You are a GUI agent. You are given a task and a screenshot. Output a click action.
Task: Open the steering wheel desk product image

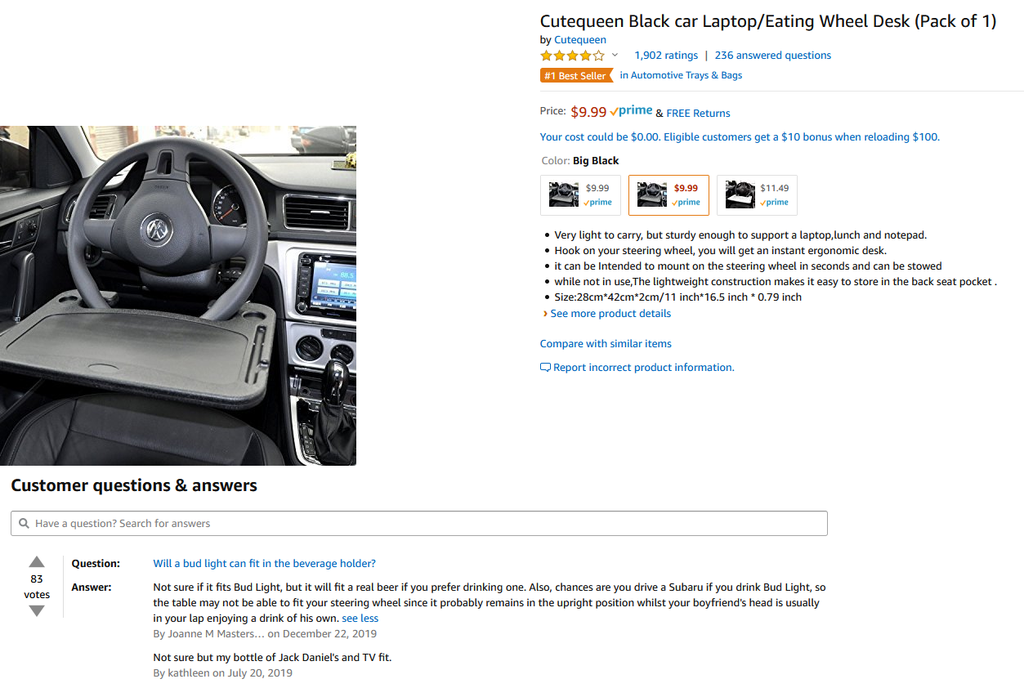[178, 296]
